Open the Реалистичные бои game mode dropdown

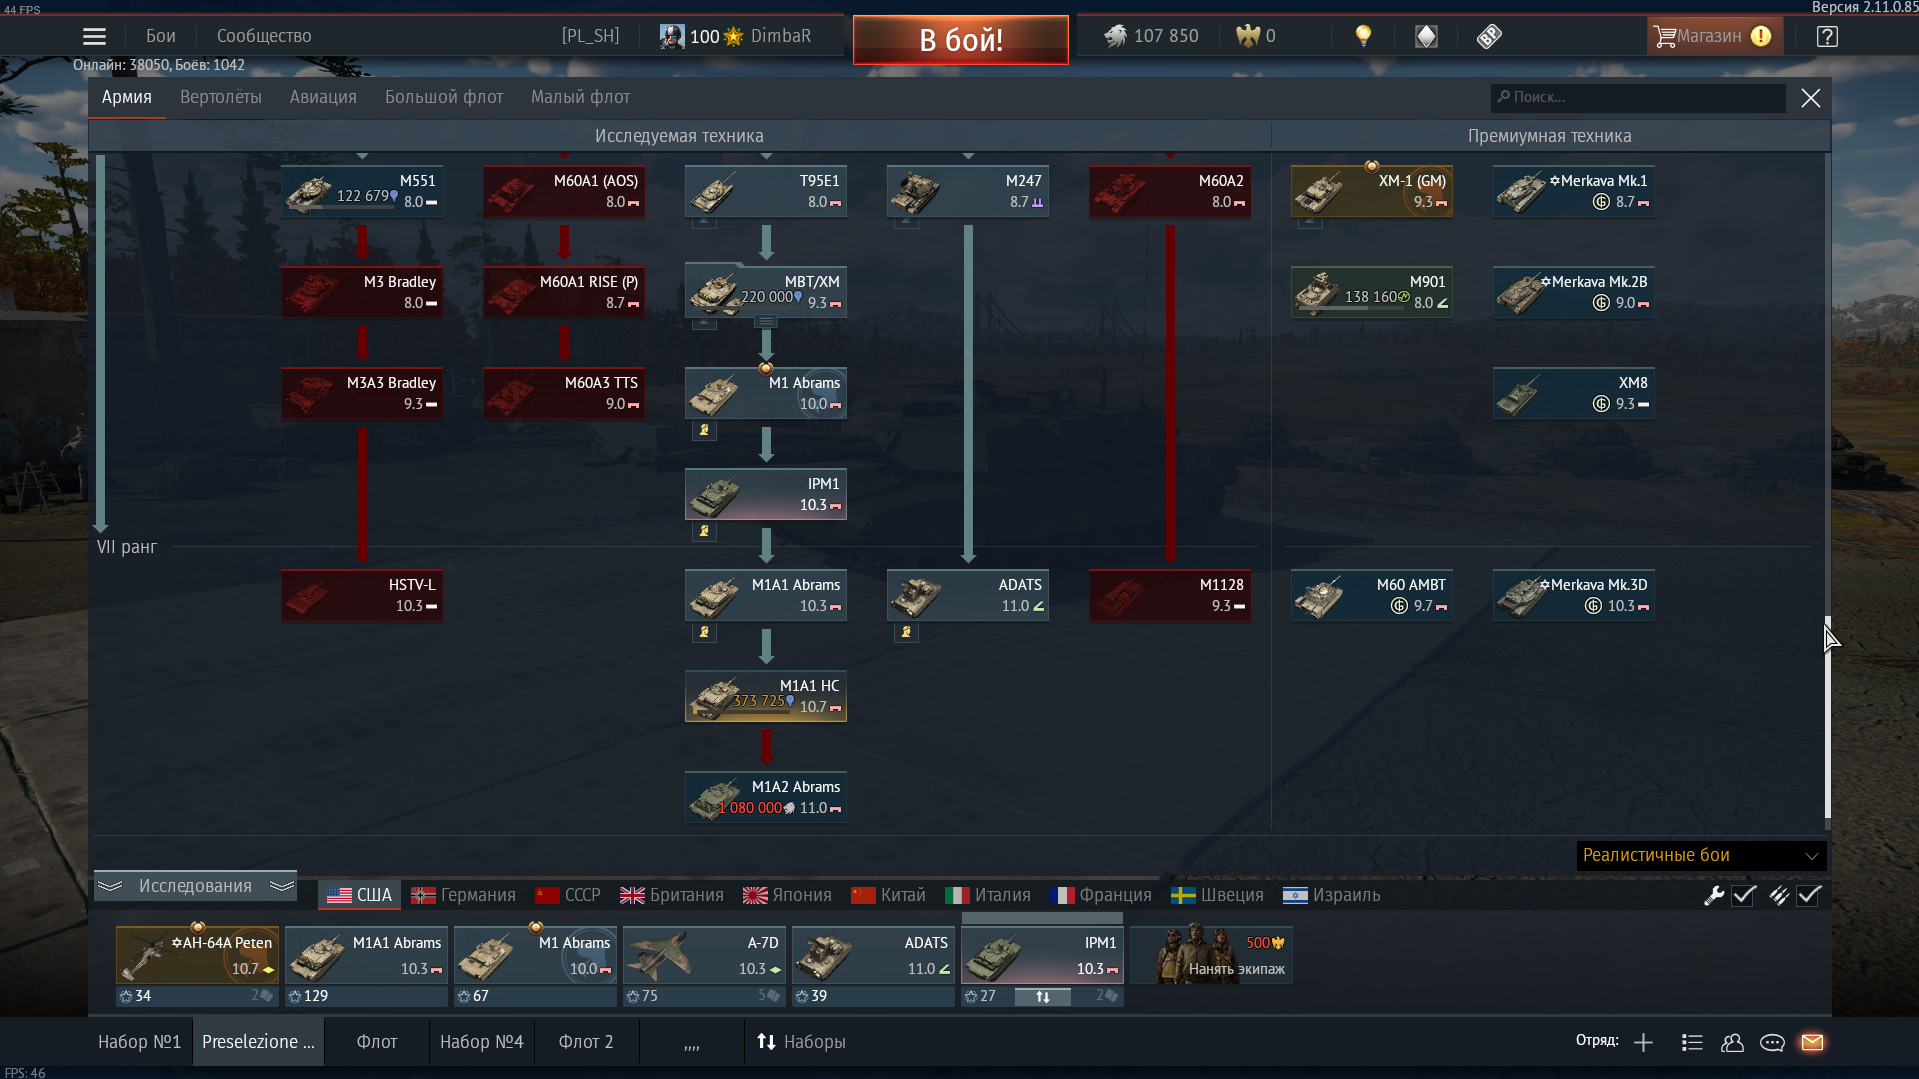(x=1701, y=855)
